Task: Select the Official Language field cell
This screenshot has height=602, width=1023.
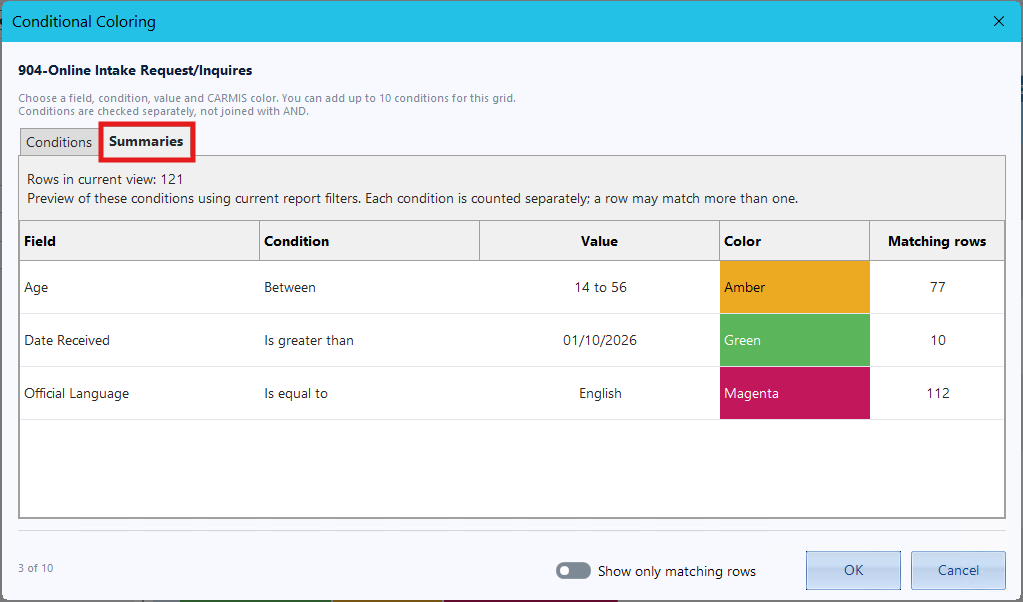Action: (140, 393)
